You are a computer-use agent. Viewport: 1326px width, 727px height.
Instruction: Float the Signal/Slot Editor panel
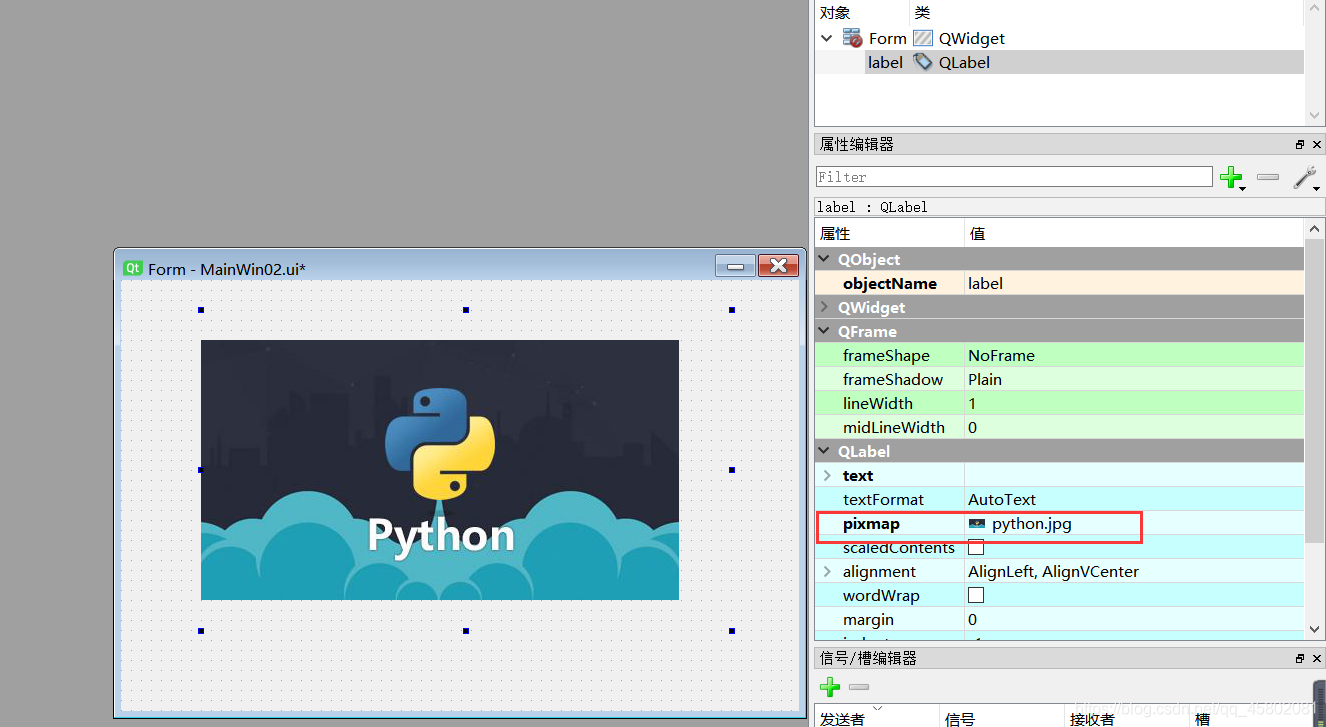1300,659
